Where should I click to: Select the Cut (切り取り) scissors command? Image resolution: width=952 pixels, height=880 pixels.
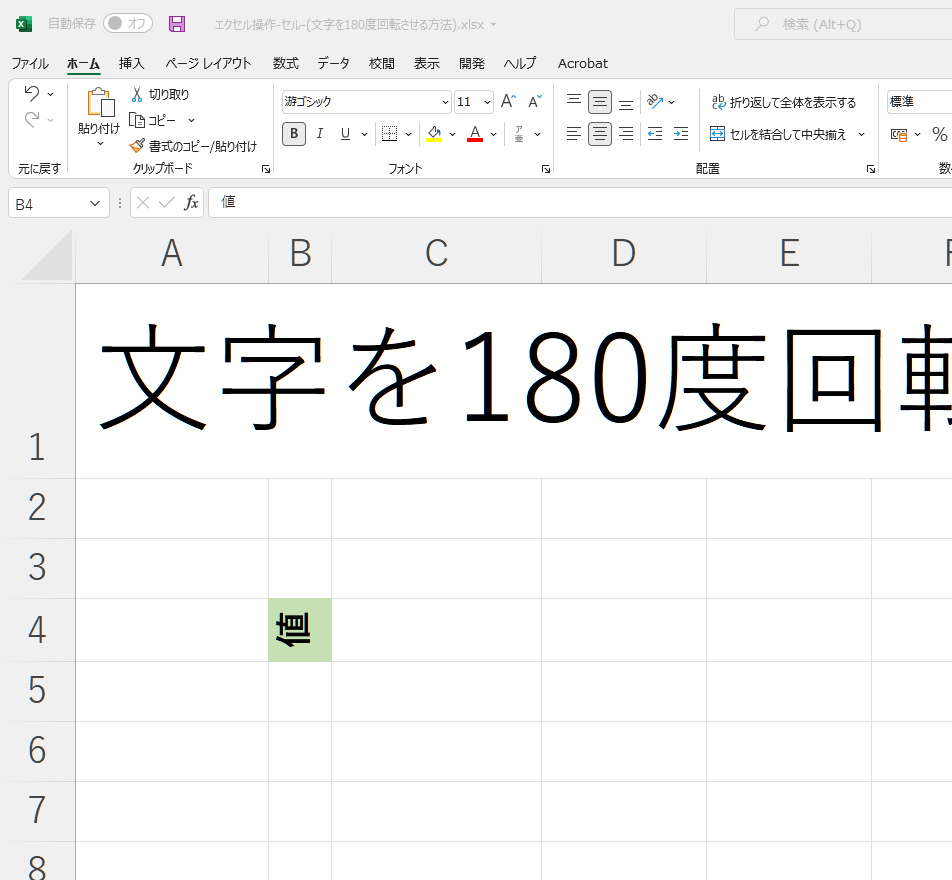click(160, 94)
